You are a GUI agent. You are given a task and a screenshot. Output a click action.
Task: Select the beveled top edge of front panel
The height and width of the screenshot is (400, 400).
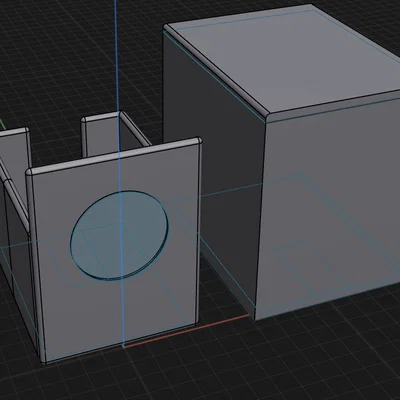114,156
